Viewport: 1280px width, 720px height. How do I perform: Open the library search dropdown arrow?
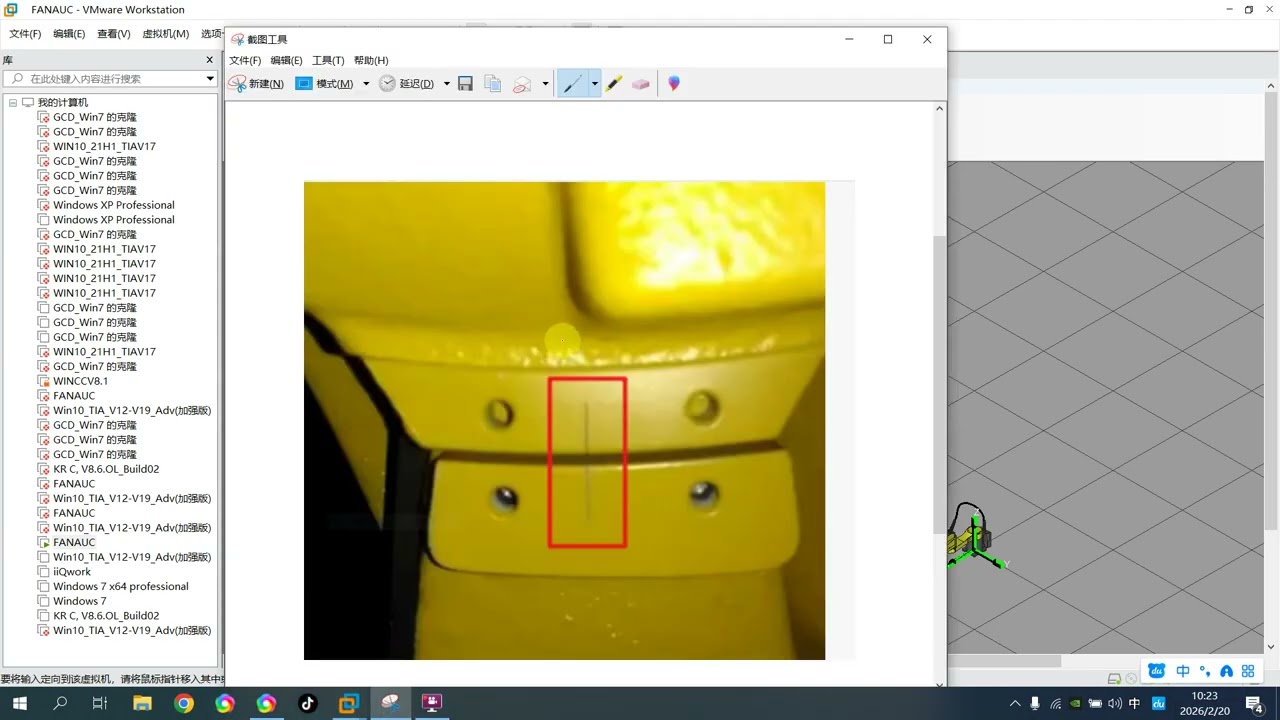pos(210,78)
